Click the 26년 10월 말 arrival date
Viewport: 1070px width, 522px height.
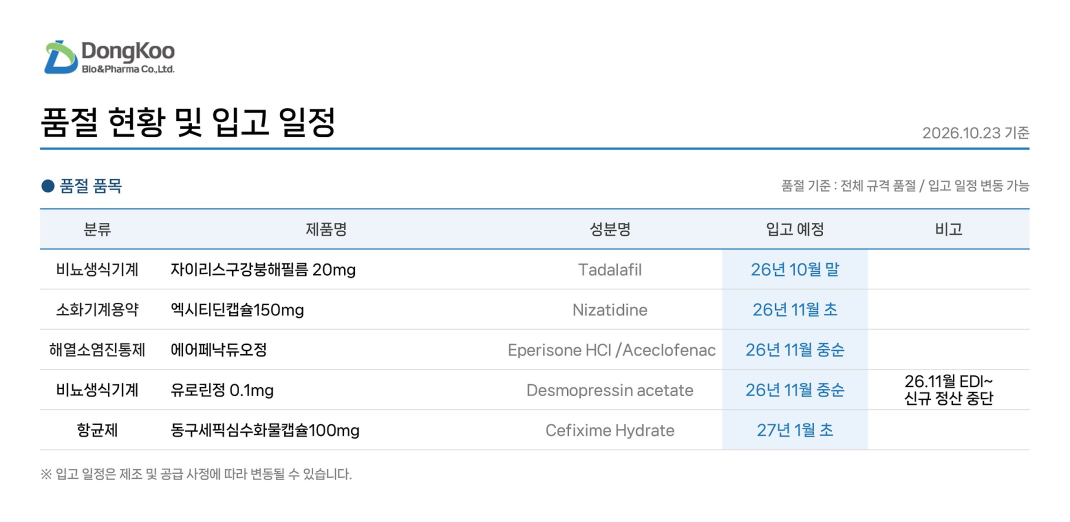tap(794, 270)
